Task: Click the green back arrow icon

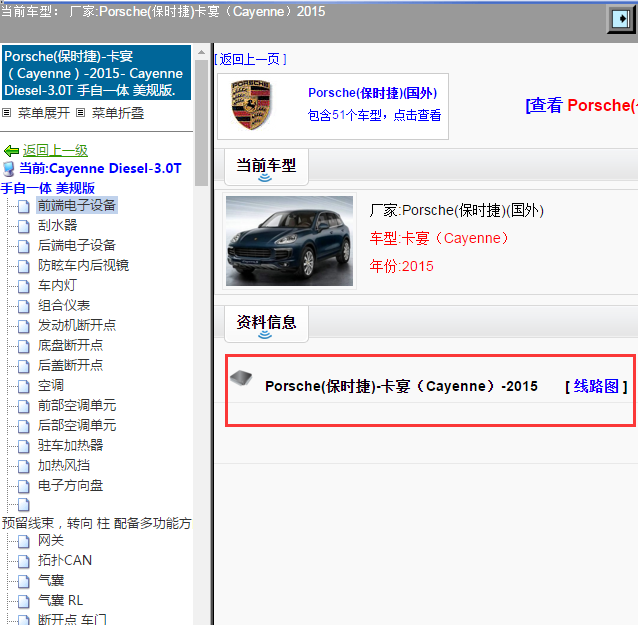Action: coord(11,151)
